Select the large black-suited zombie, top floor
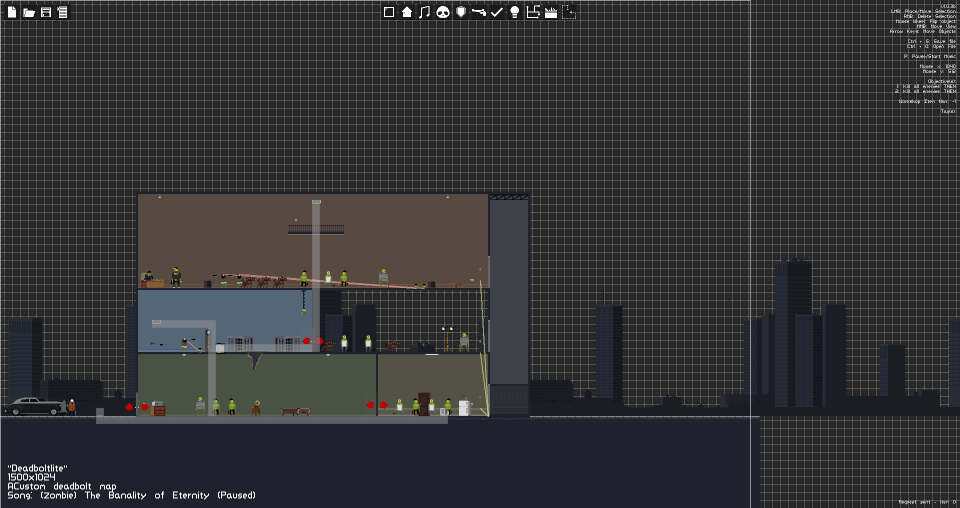Image resolution: width=960 pixels, height=508 pixels. point(176,277)
